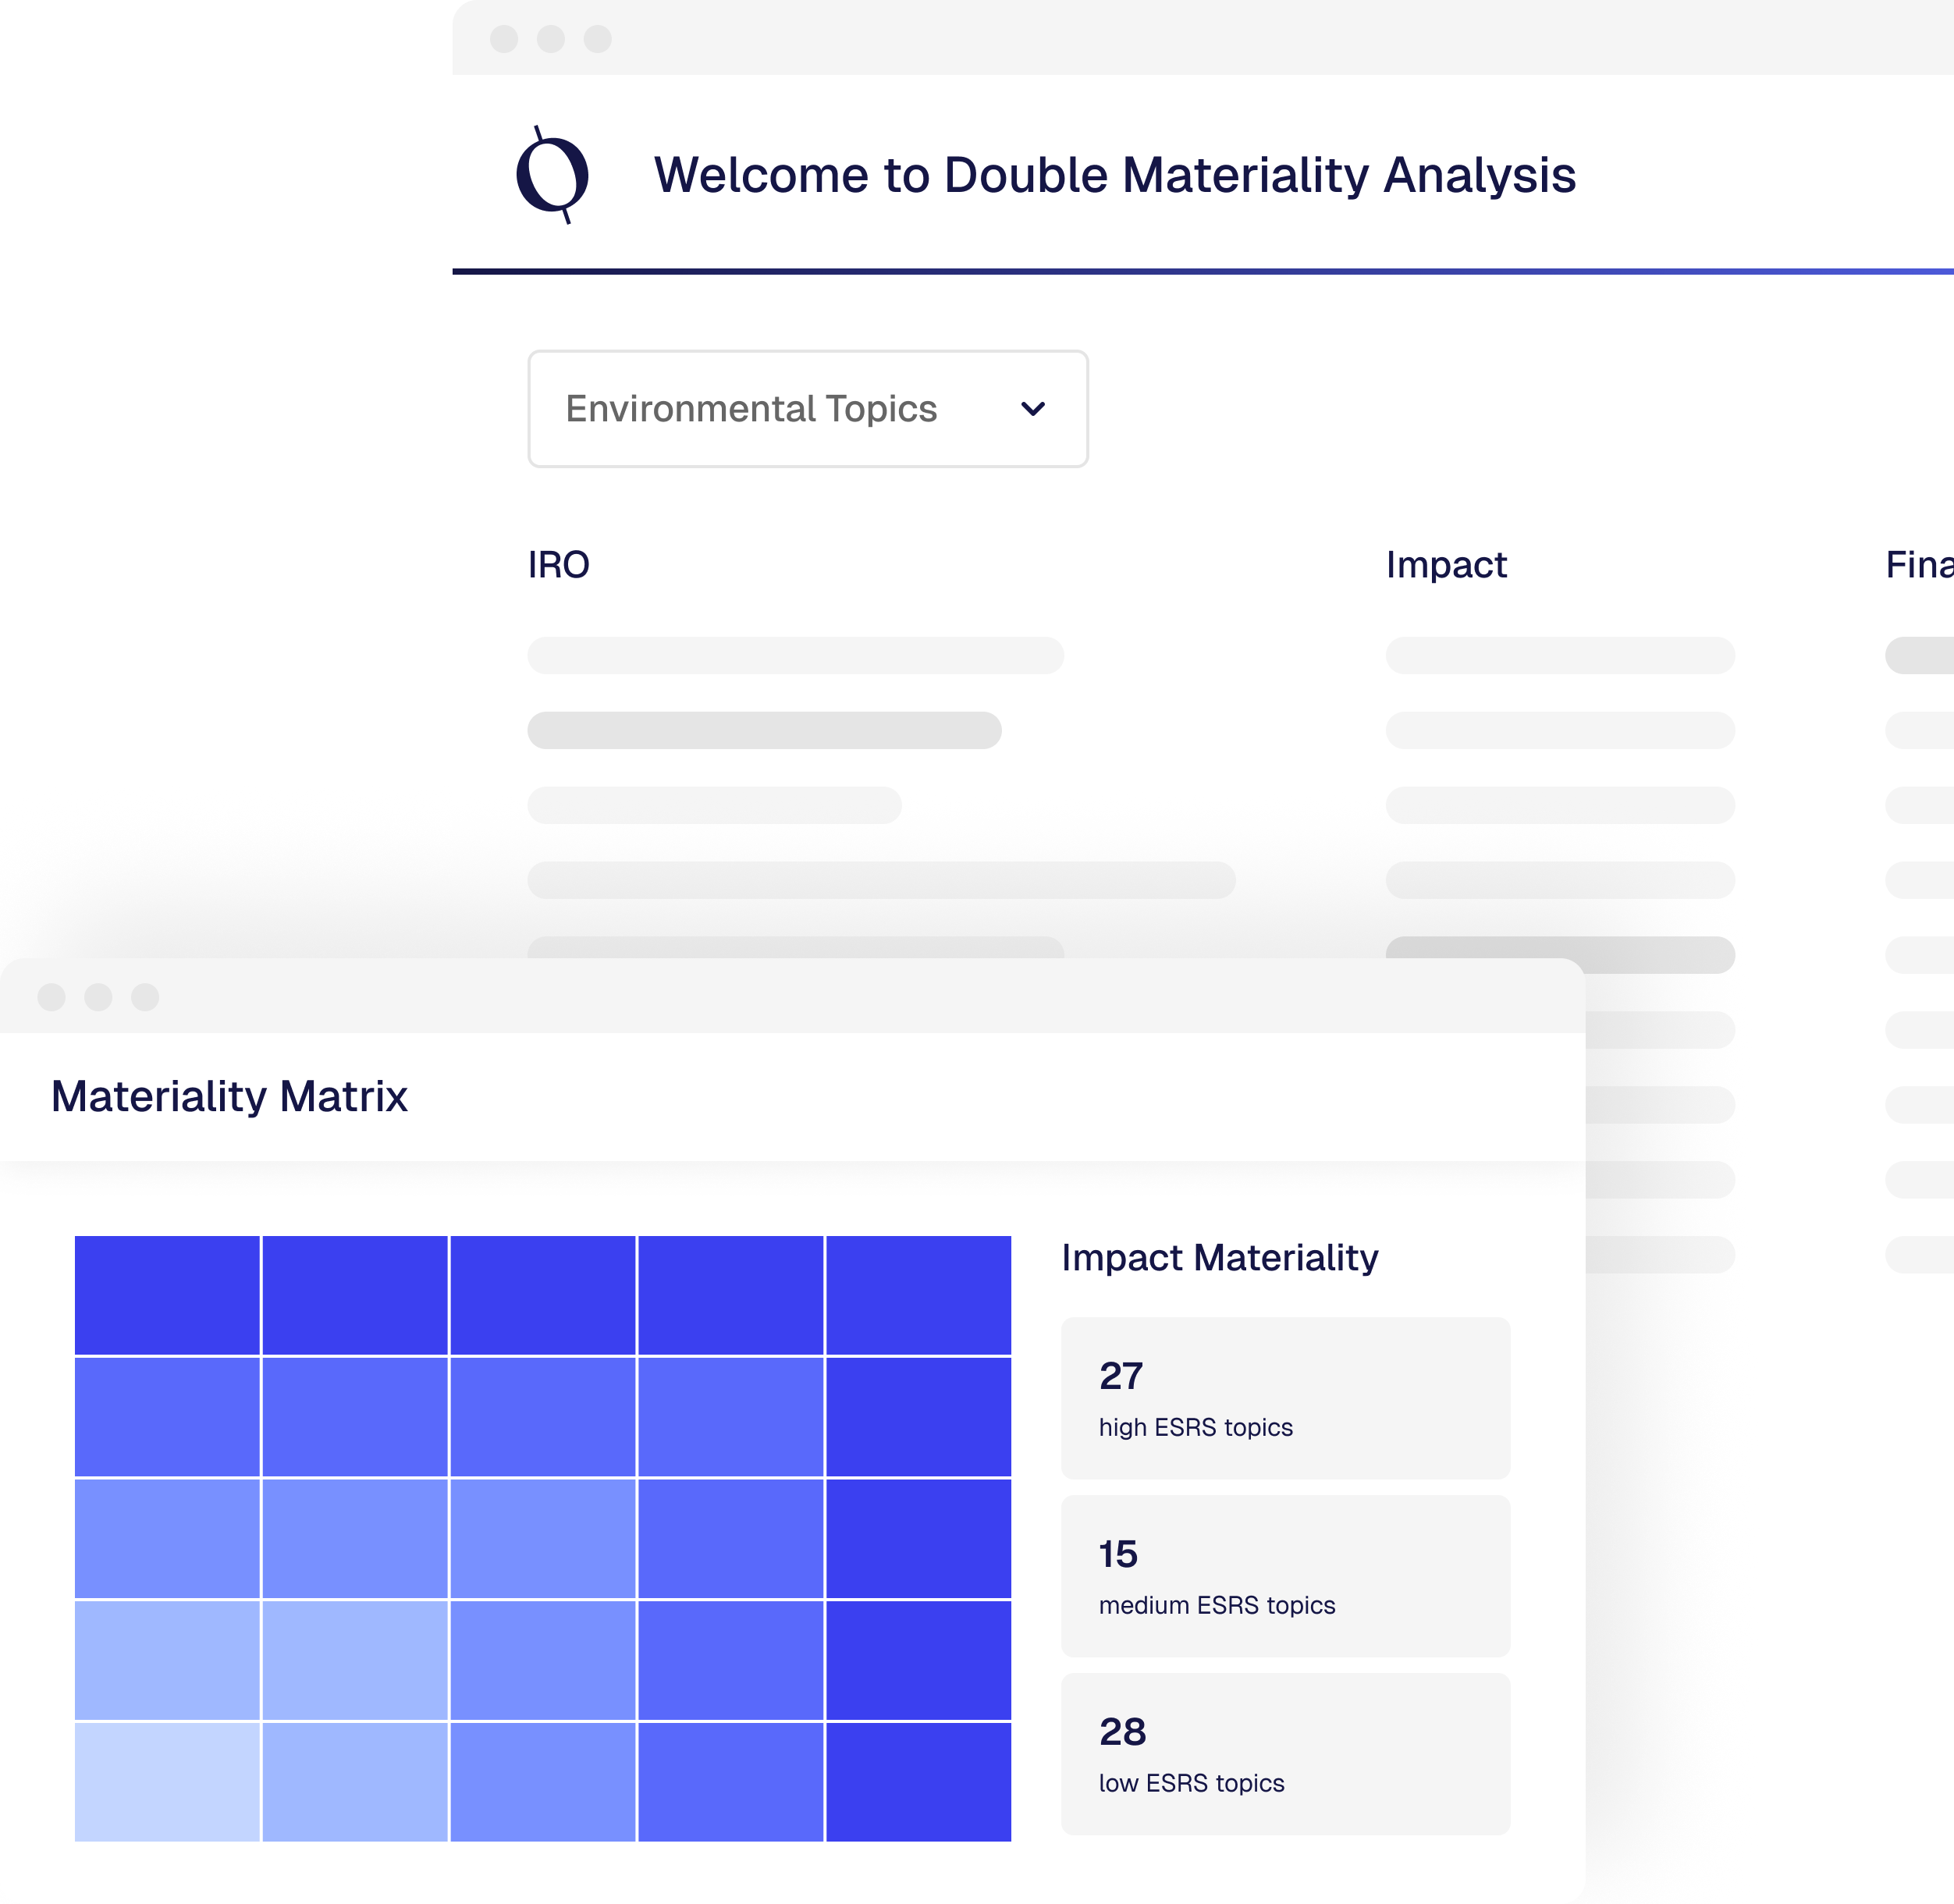Click second gray dot in the Materiality Matrix window
The image size is (1954, 1904).
[98, 997]
